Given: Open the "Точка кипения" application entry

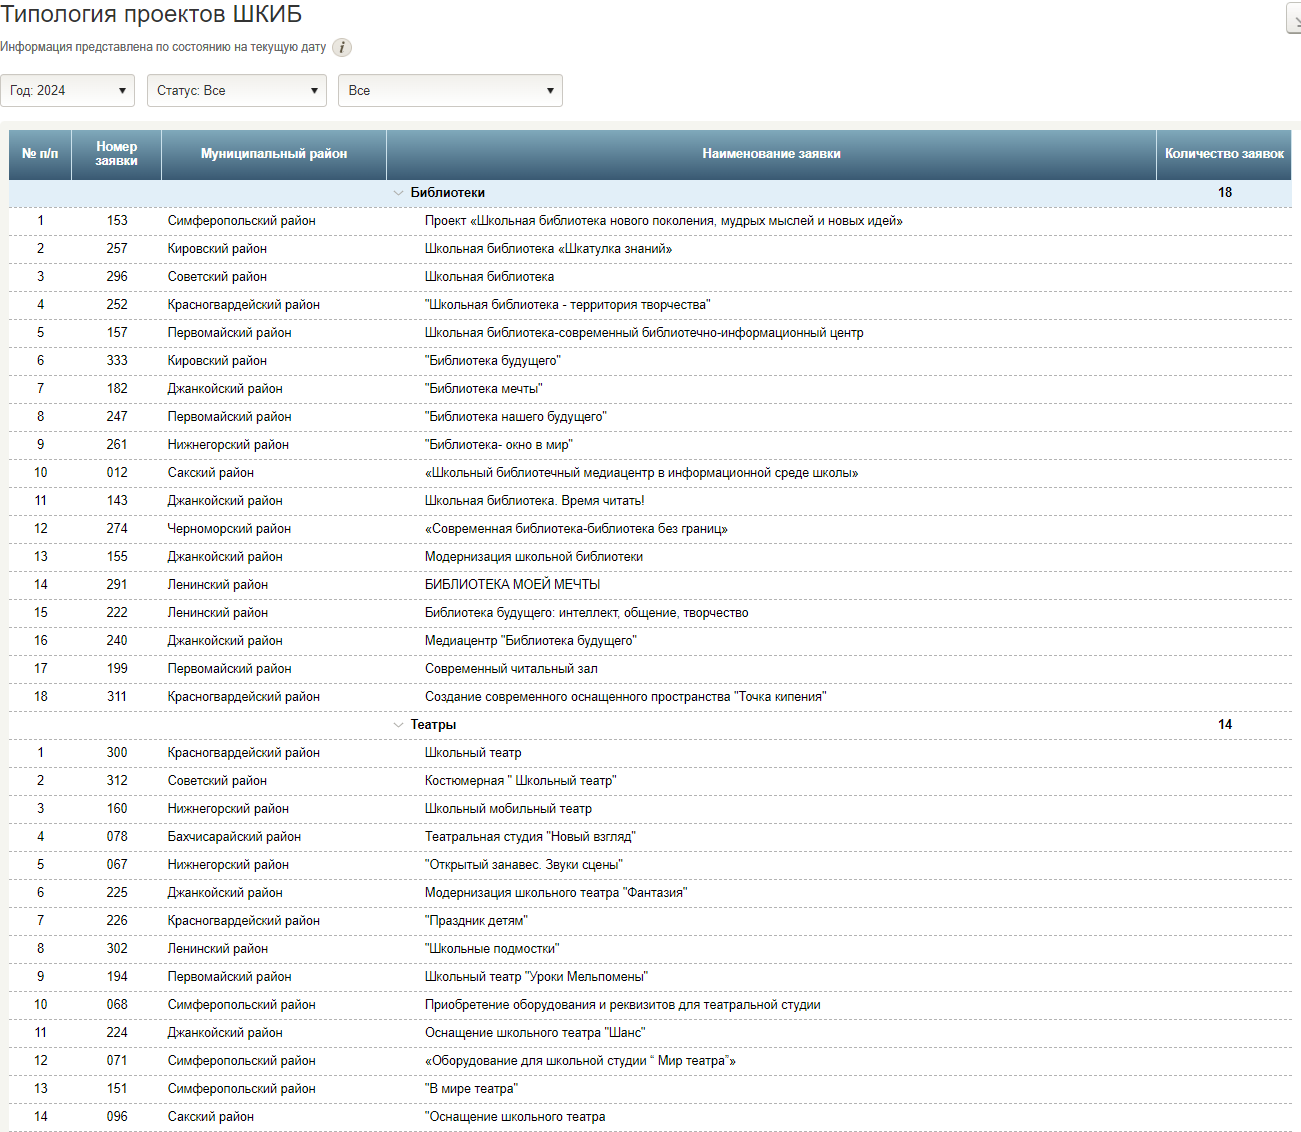Looking at the screenshot, I should [x=625, y=697].
